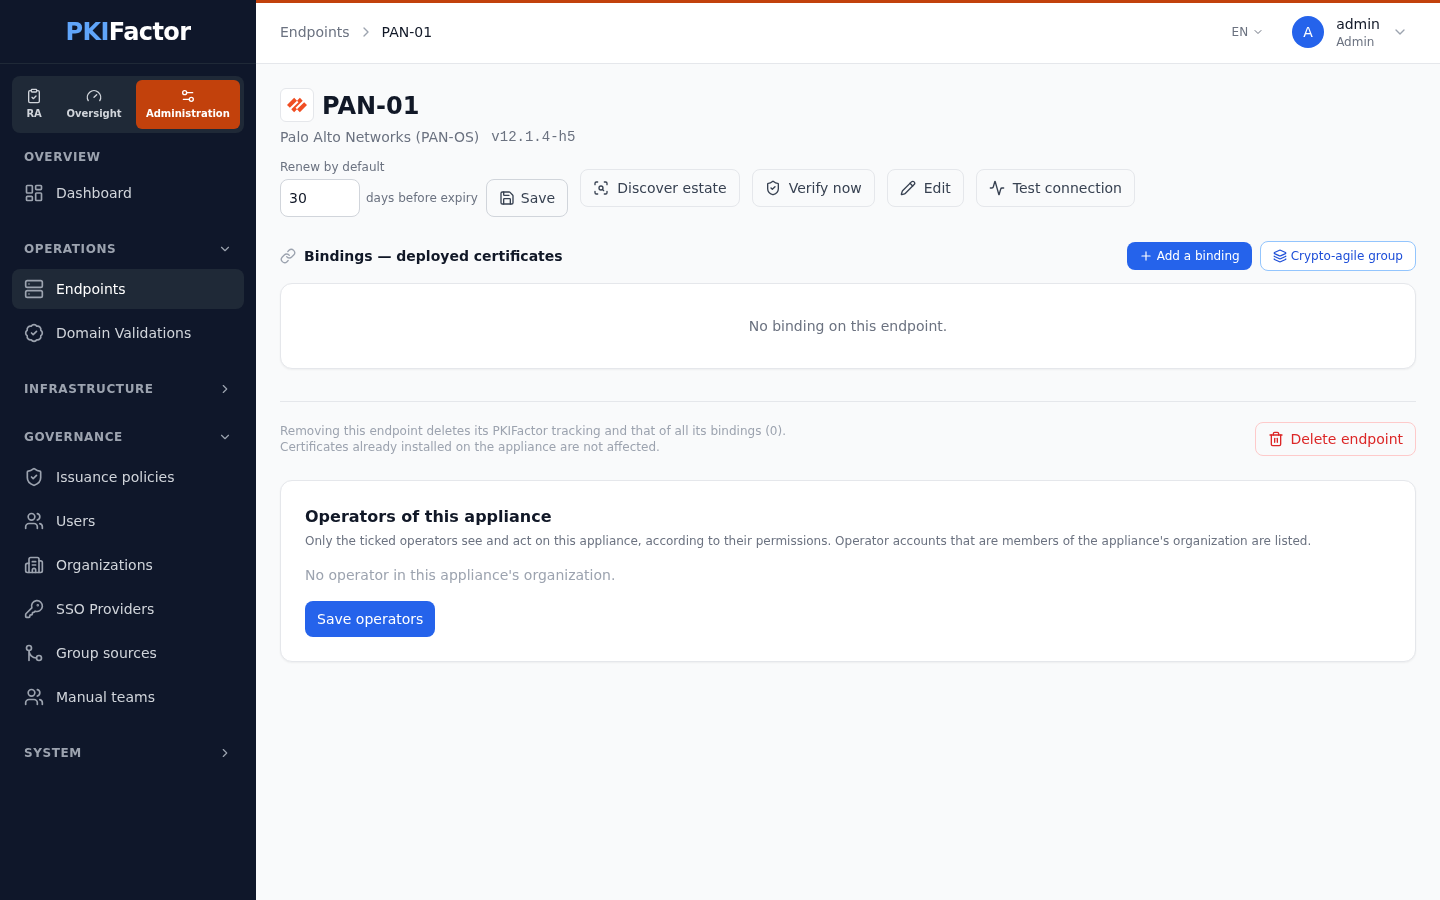The width and height of the screenshot is (1440, 900).
Task: Click the admin avatar circle
Action: (x=1308, y=32)
